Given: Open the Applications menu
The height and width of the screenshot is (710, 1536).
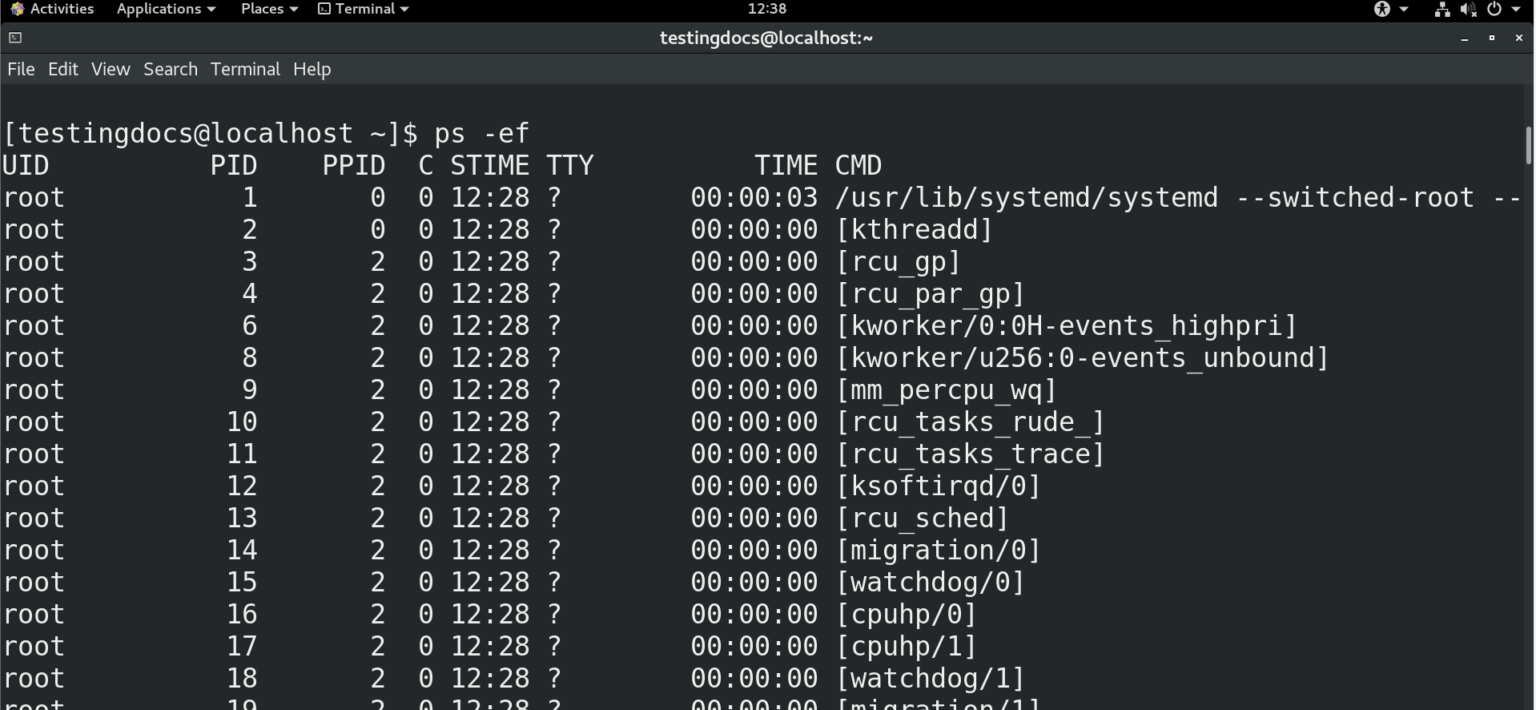Looking at the screenshot, I should (160, 9).
